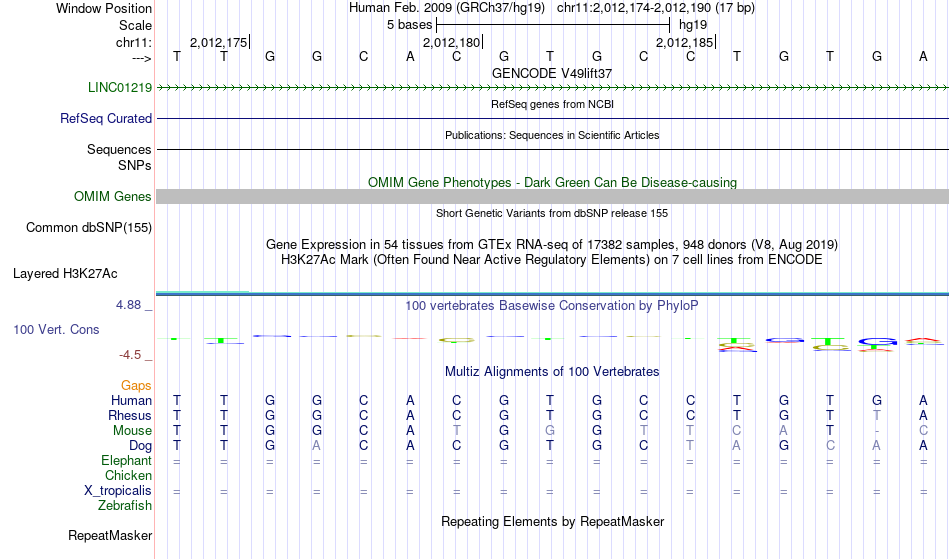Screen dimensions: 950x559
Task: Click the dash gap in the Mouse row
Action: (877, 431)
